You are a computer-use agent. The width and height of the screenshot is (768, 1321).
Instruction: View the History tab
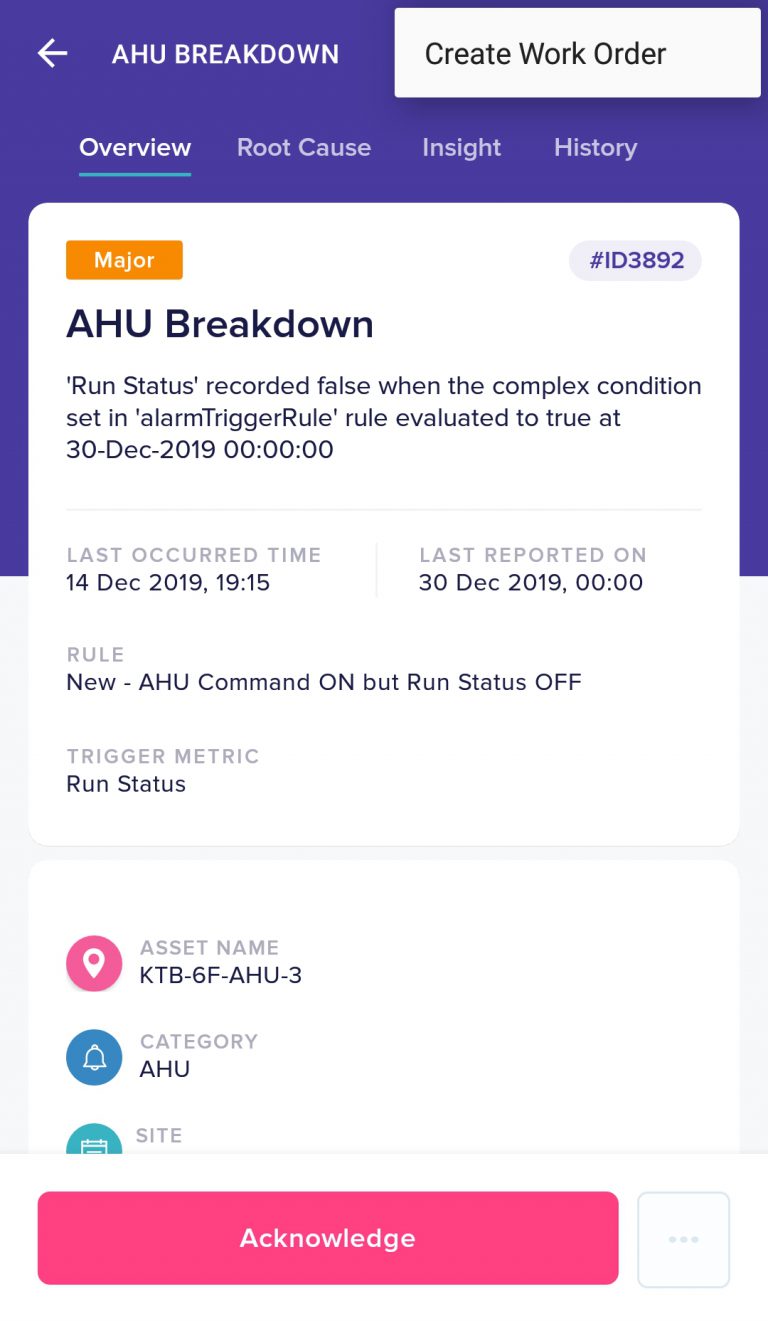click(595, 147)
